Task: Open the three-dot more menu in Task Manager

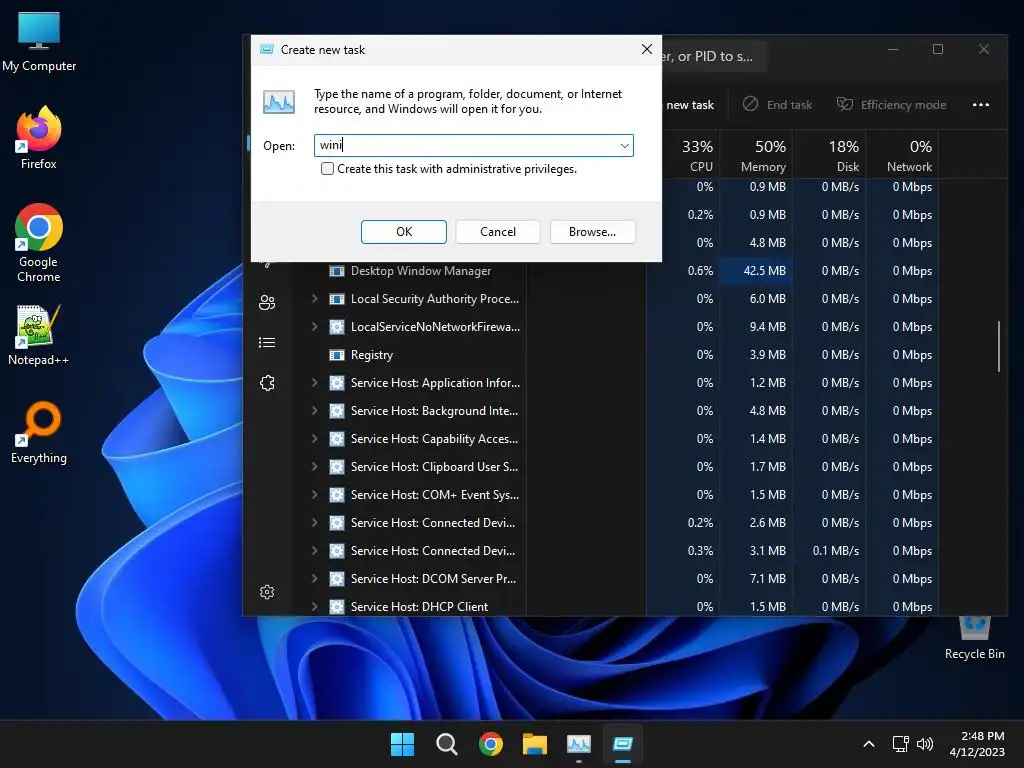Action: pyautogui.click(x=980, y=104)
